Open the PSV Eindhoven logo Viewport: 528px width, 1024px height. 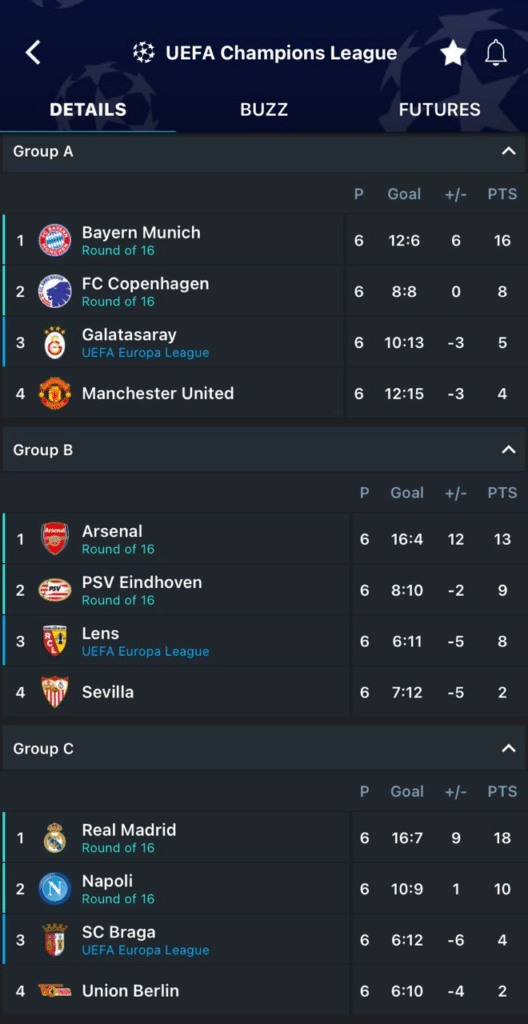point(55,590)
